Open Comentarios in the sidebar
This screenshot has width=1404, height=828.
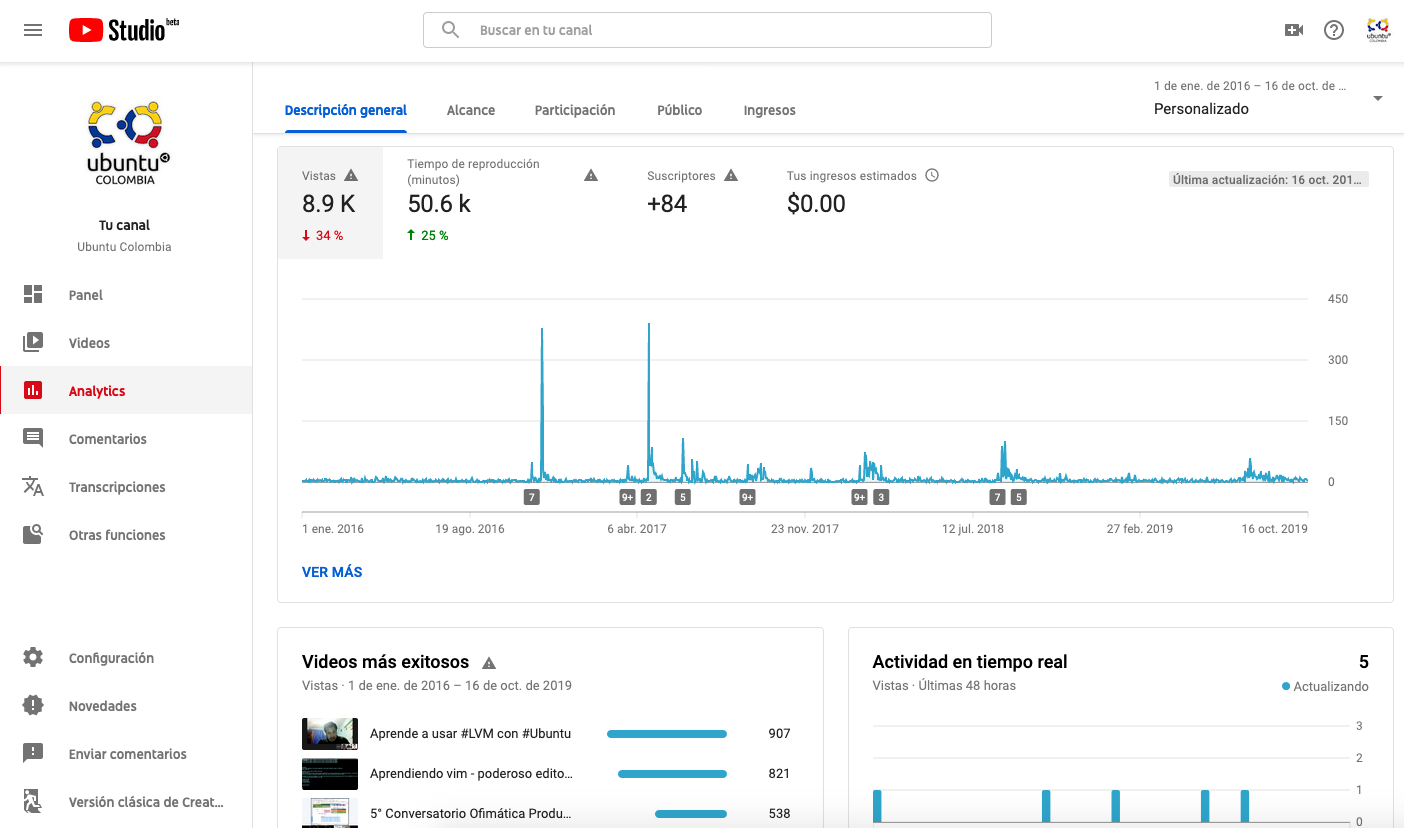126,438
